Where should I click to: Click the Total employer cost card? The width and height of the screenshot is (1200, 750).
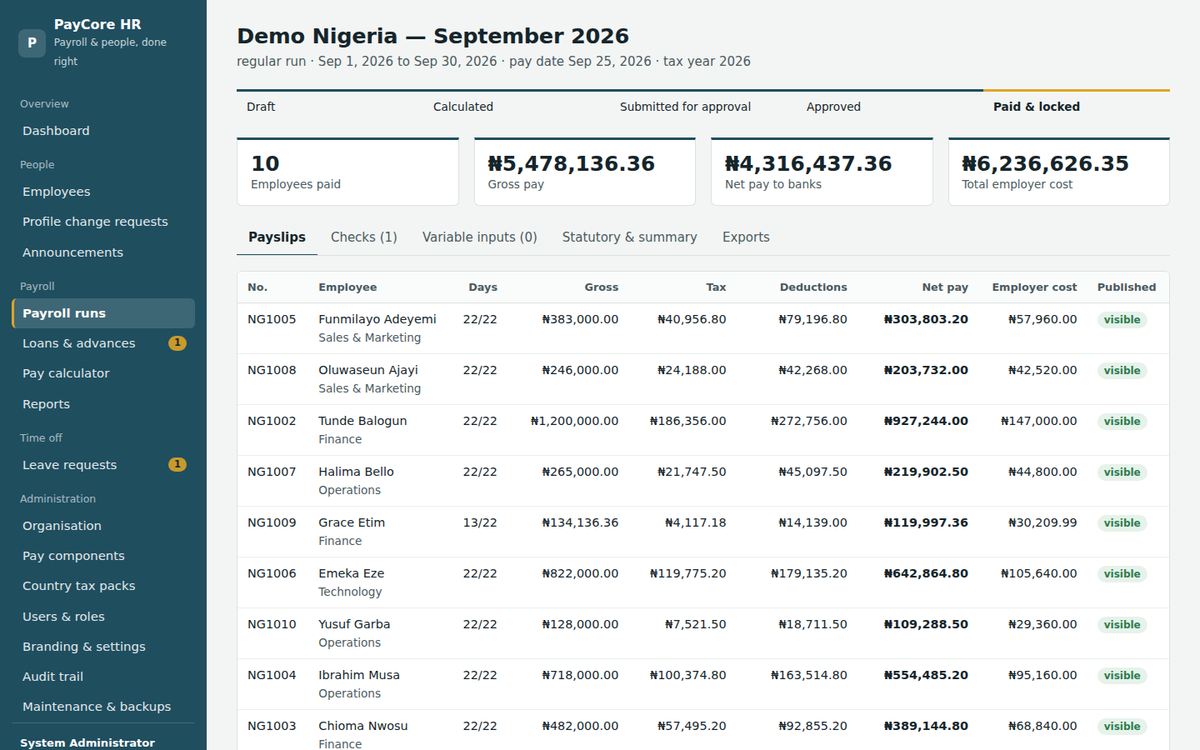[x=1059, y=172]
